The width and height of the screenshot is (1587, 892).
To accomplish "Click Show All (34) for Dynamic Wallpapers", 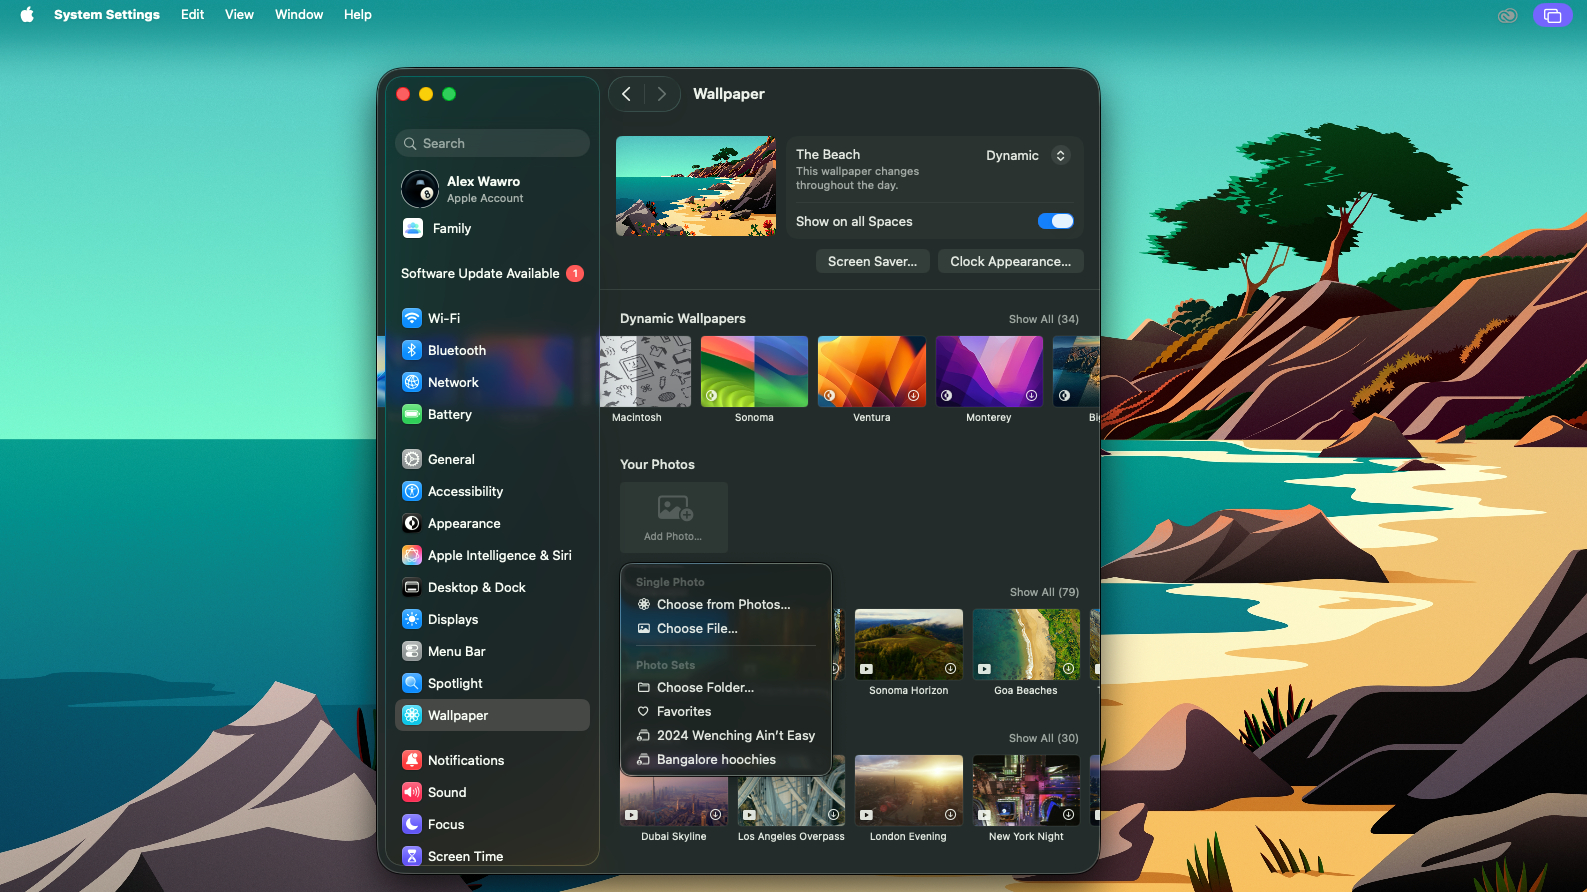I will coord(1043,319).
